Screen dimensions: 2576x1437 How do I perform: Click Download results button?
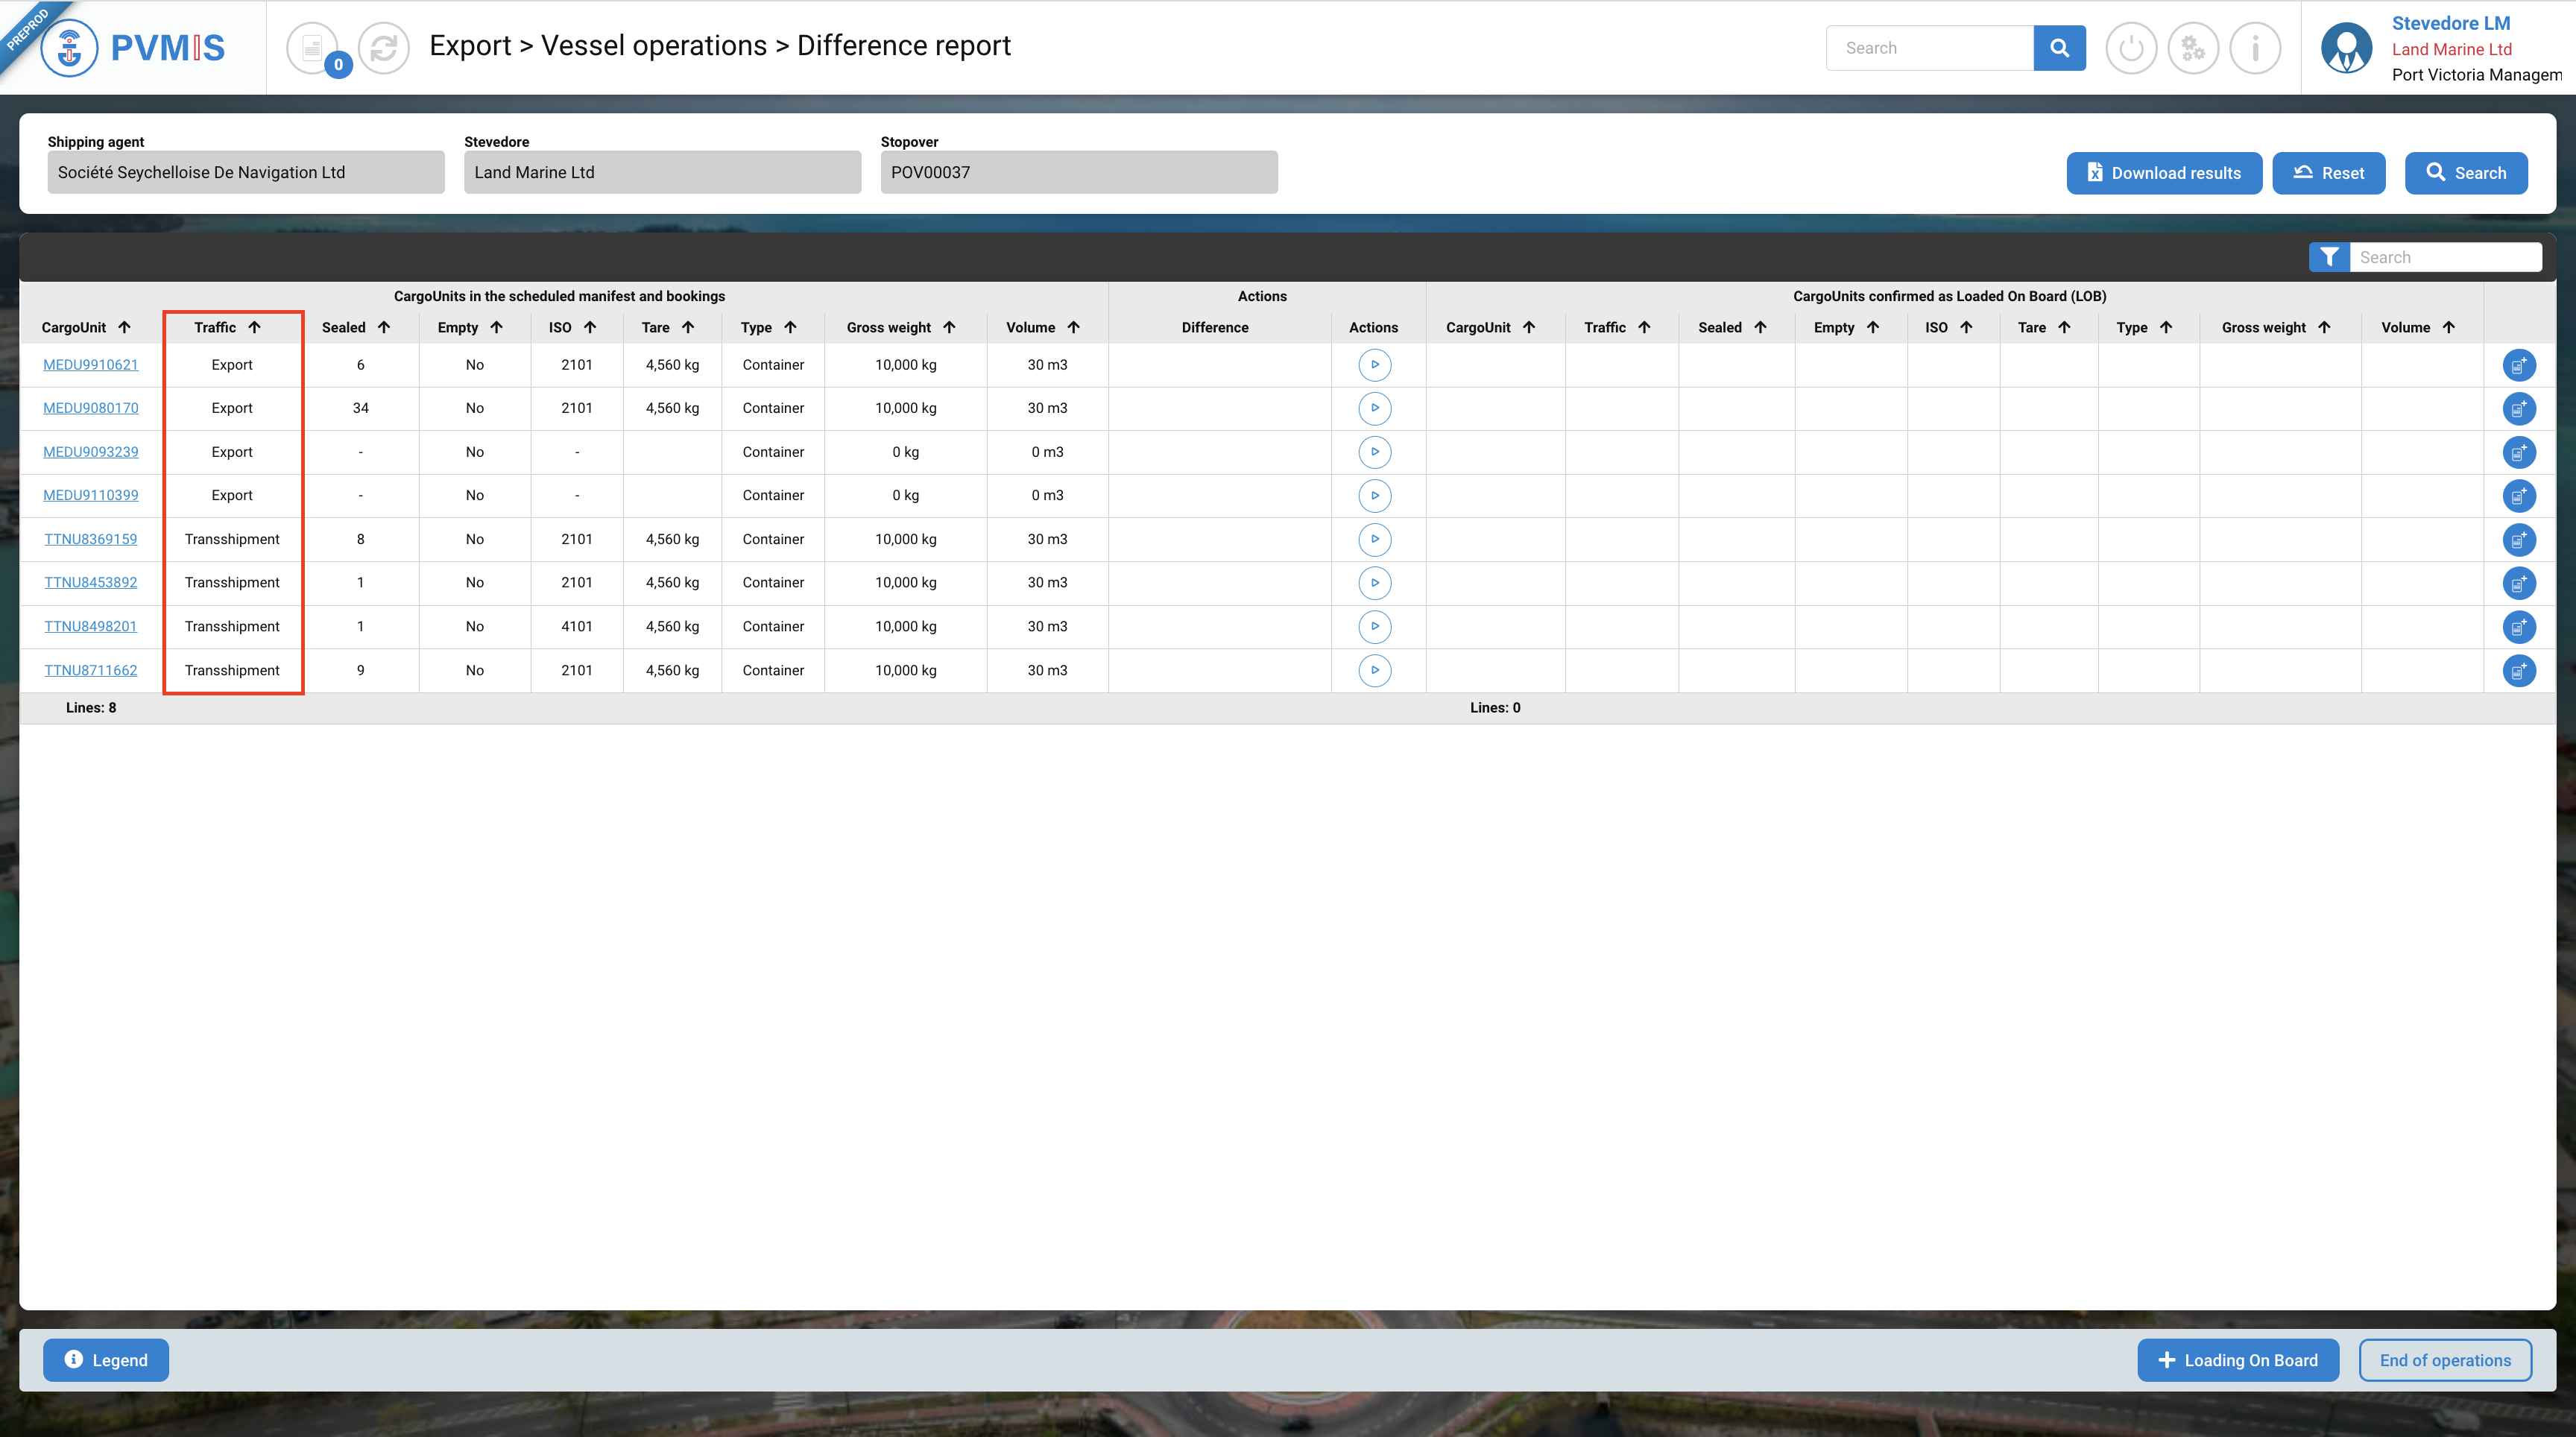point(2164,173)
